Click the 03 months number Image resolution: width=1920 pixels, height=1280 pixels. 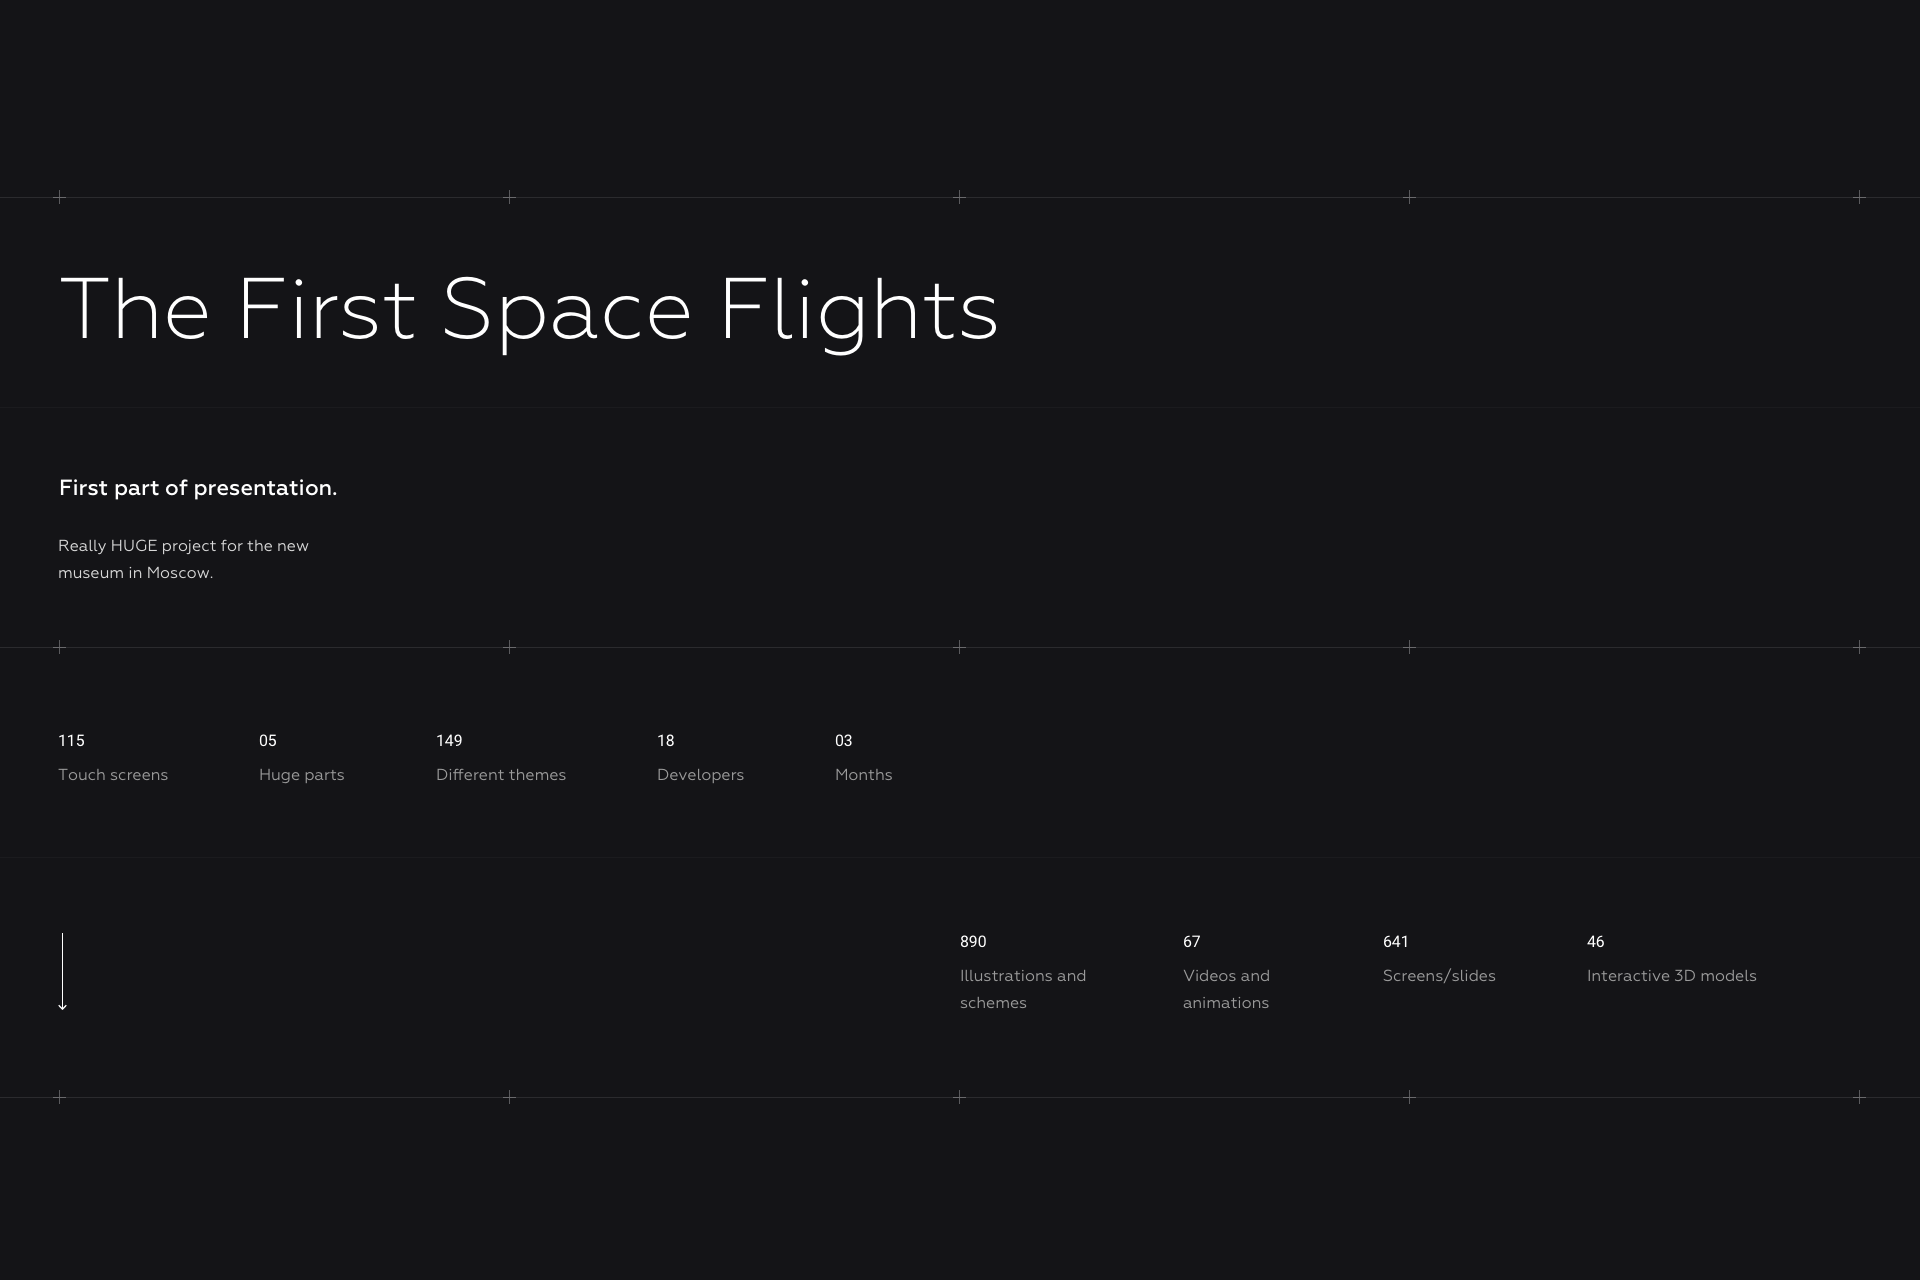point(844,741)
